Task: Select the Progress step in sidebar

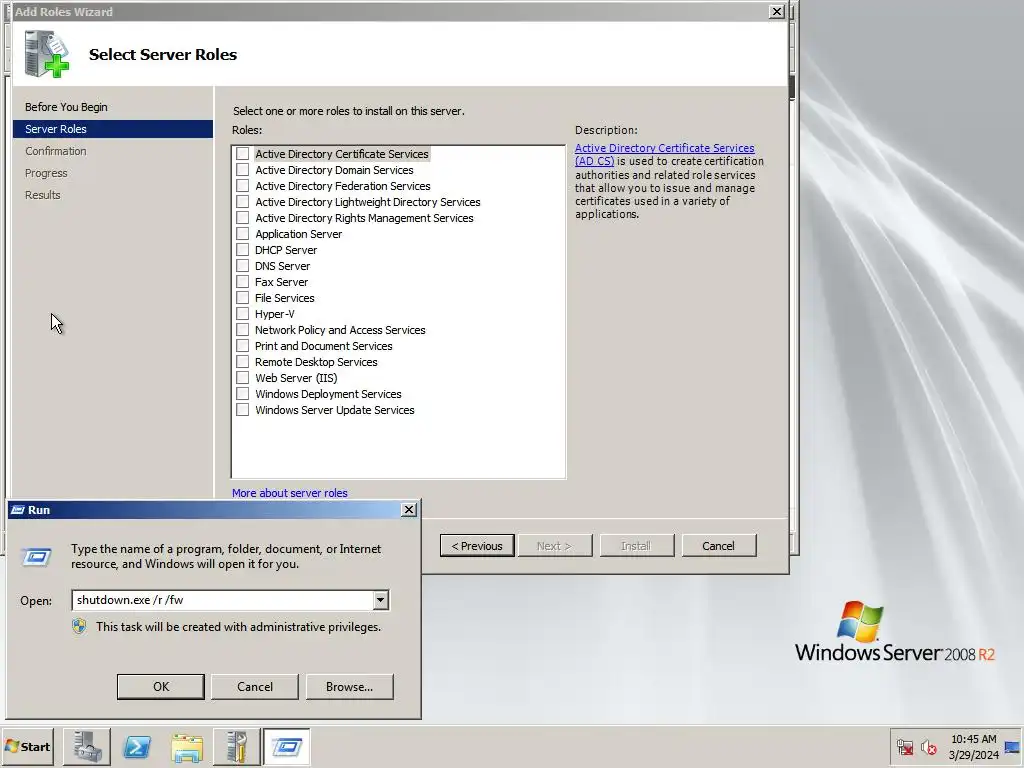Action: (x=46, y=173)
